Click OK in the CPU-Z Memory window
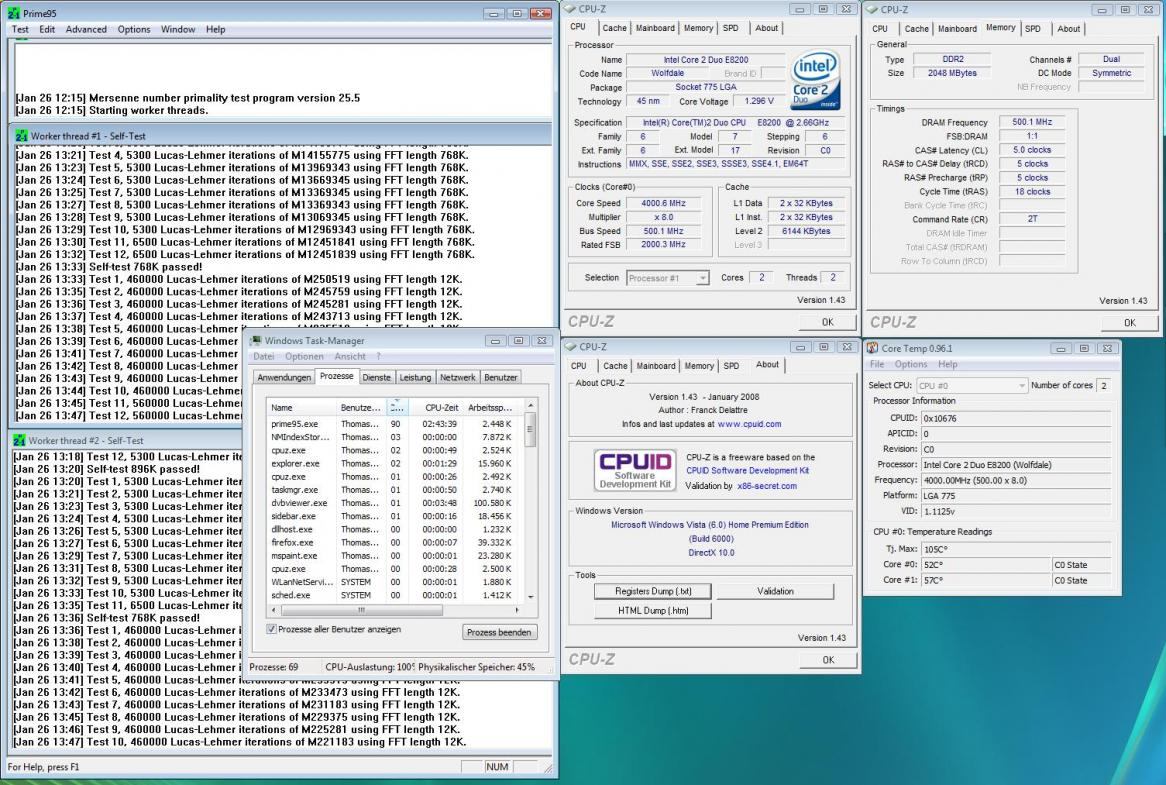The image size is (1166, 785). (x=1130, y=323)
